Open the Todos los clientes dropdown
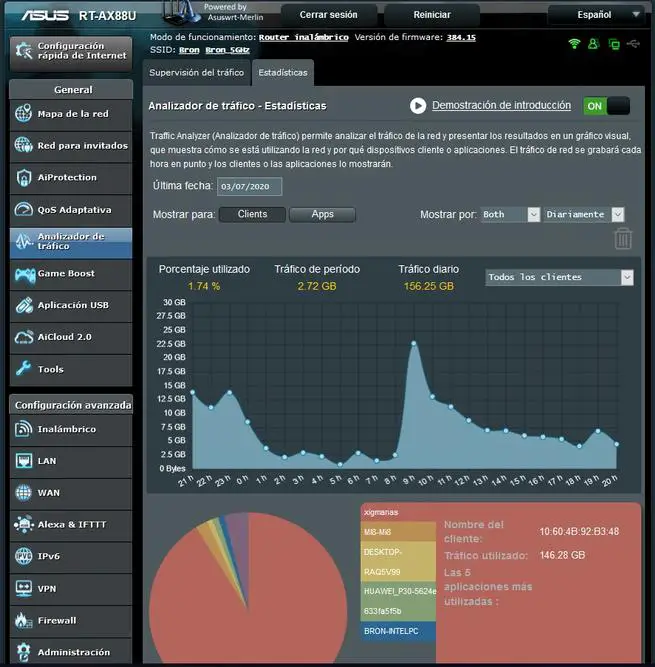The image size is (655, 667). tap(559, 277)
